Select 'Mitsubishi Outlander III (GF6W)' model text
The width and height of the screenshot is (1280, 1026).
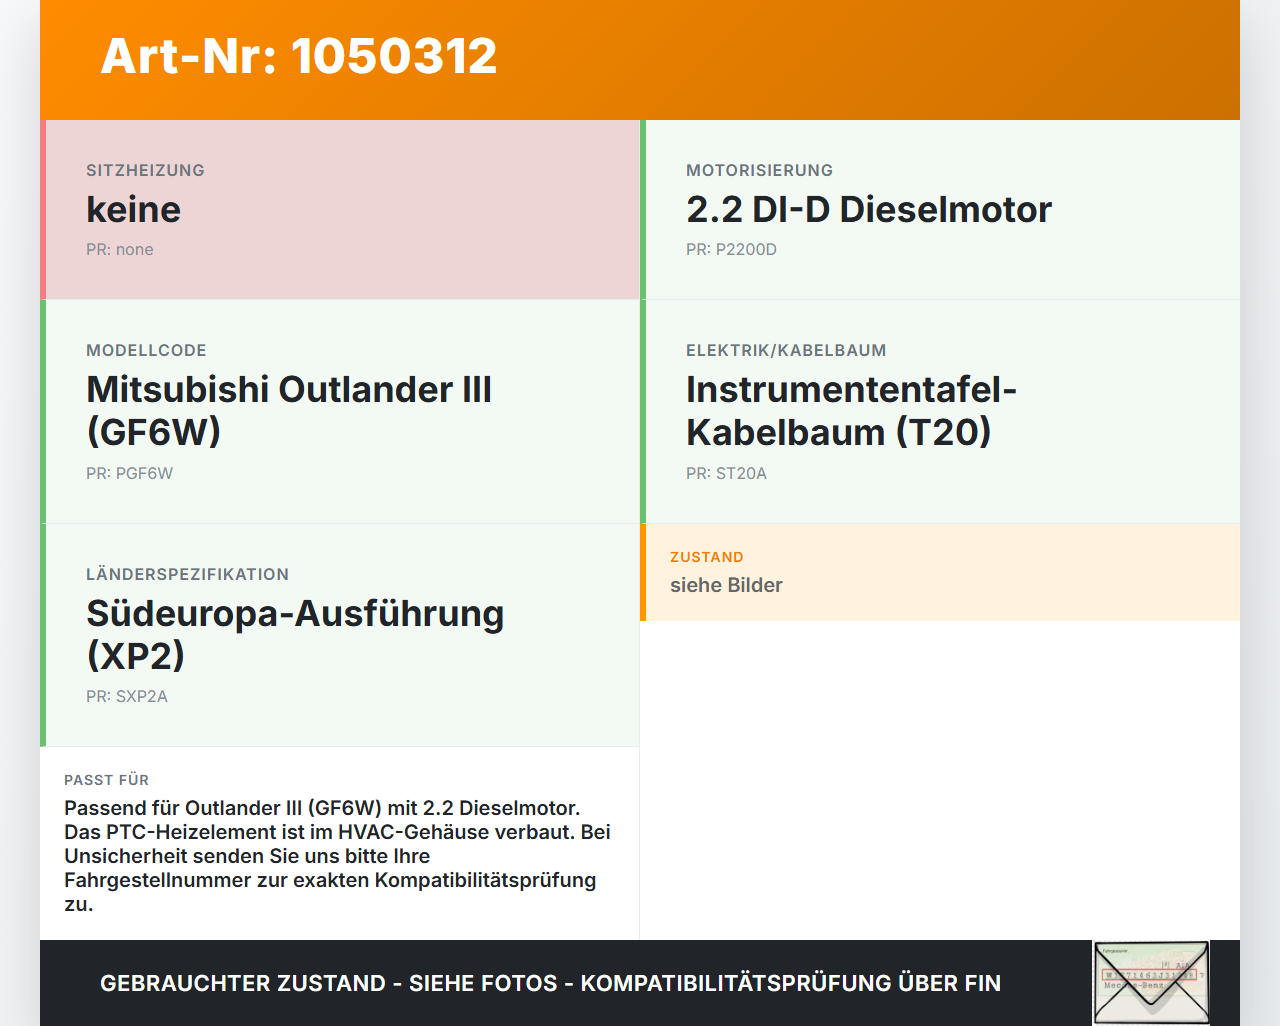289,410
